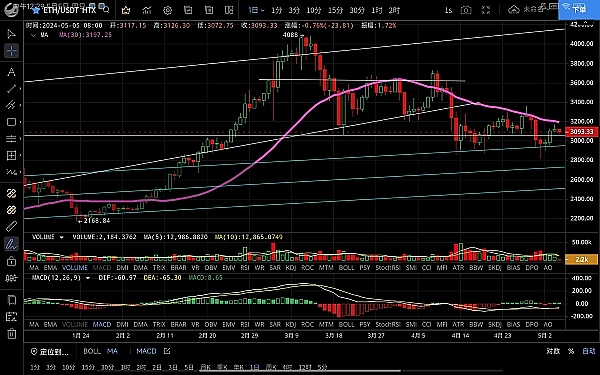Lock drawings with the padlock icon
The image size is (600, 375).
click(11, 261)
